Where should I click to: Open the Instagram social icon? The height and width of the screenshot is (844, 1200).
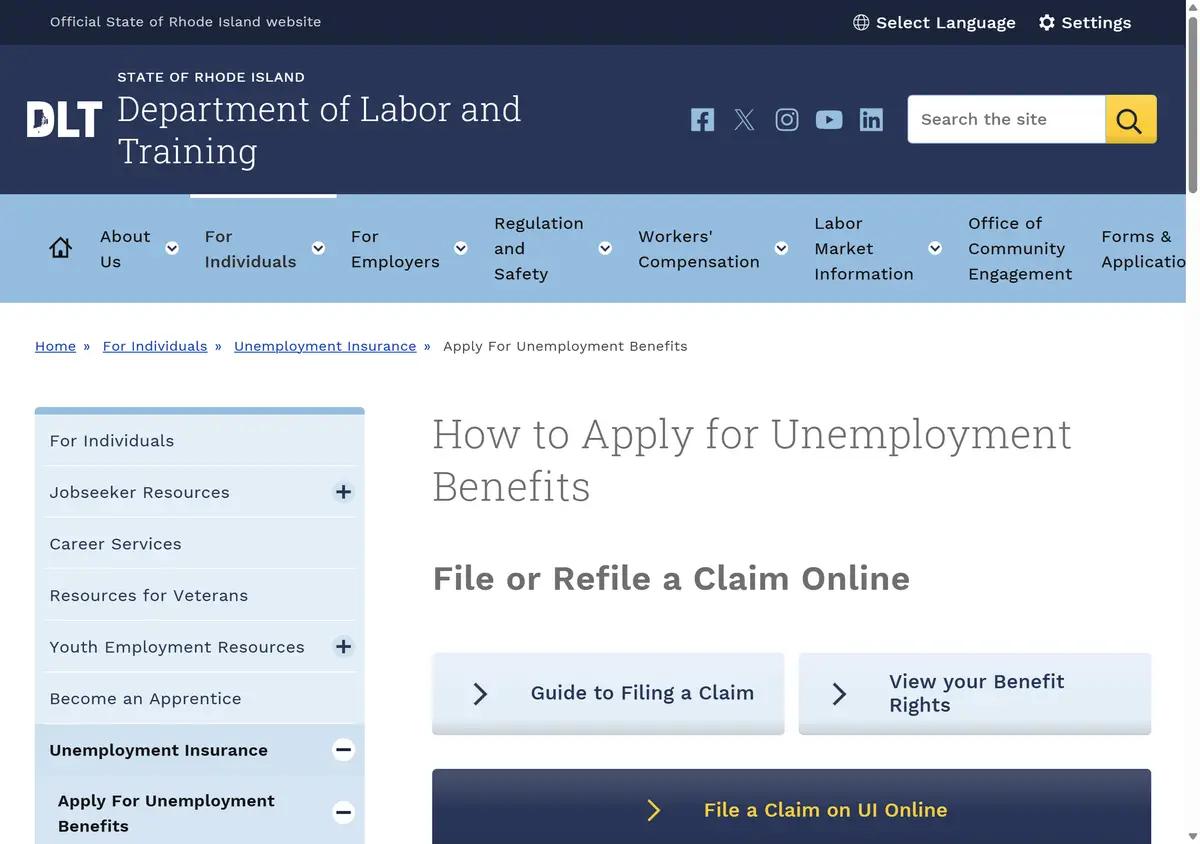pyautogui.click(x=787, y=120)
